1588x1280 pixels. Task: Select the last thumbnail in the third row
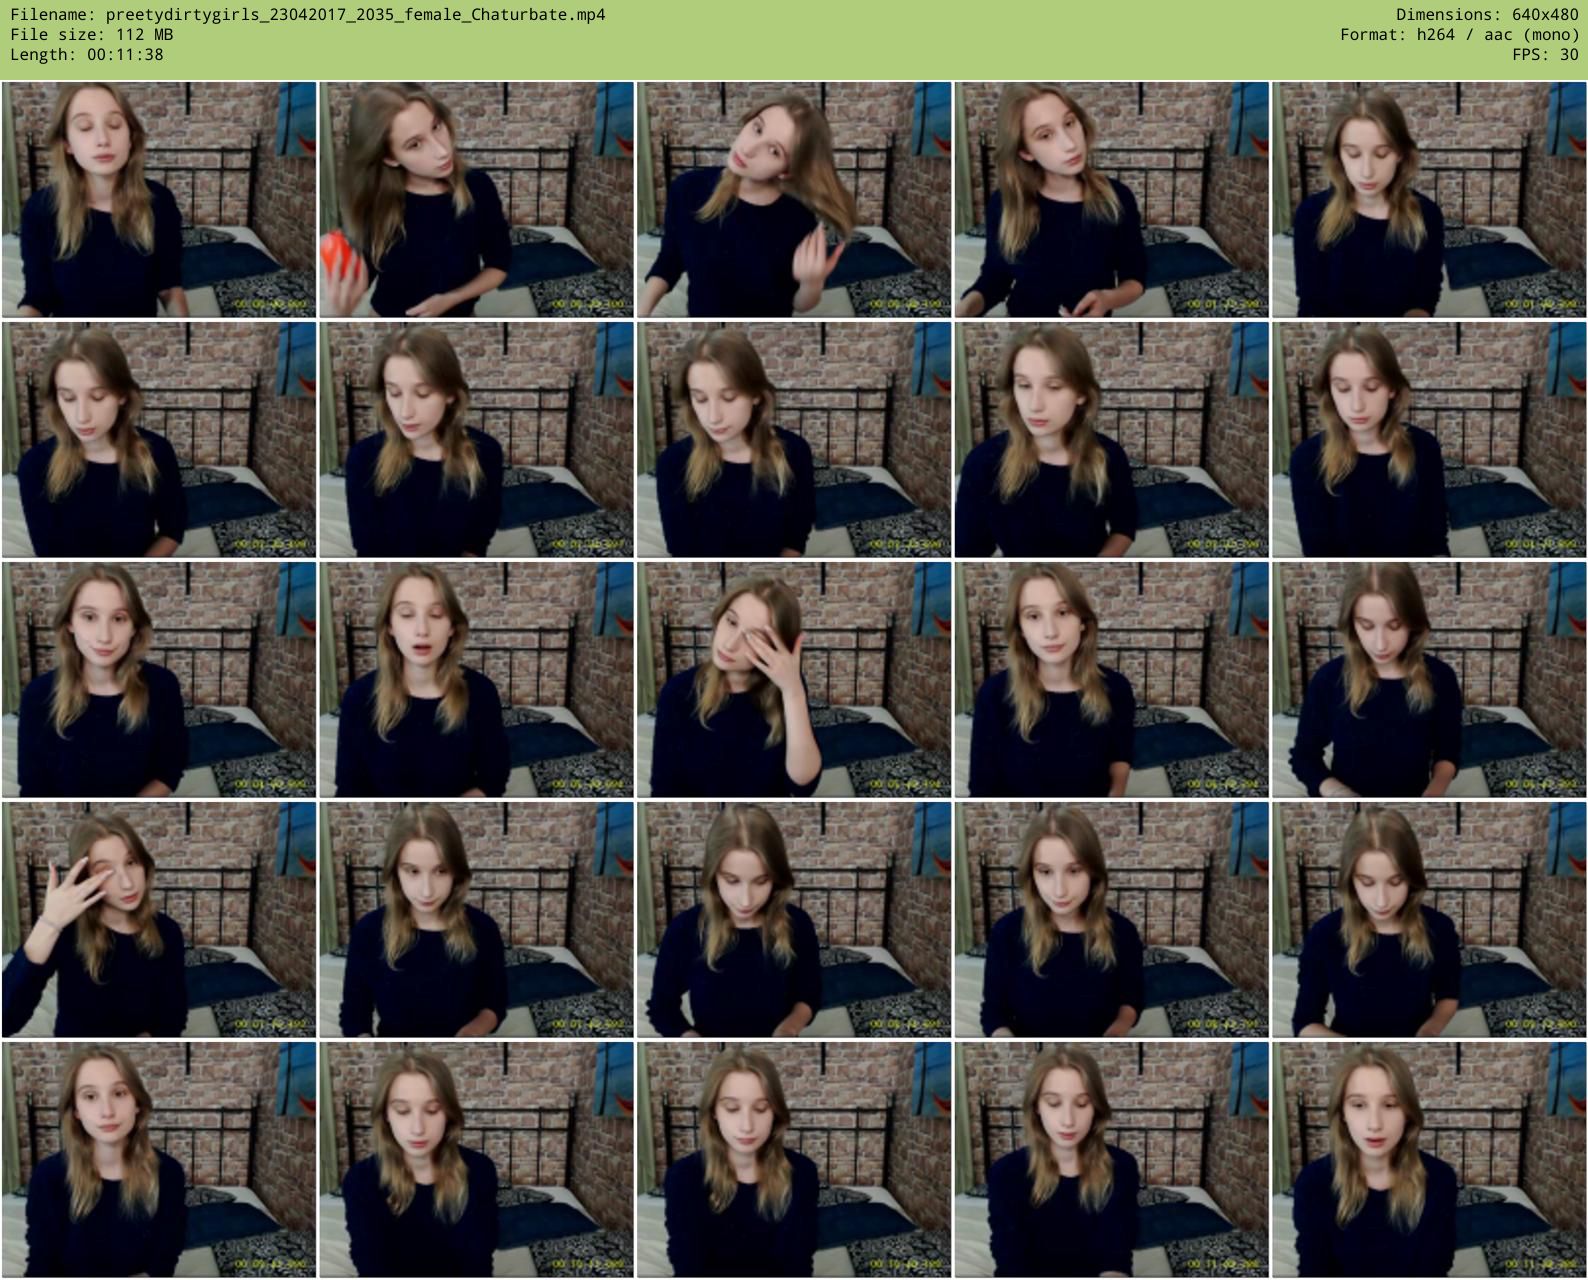[1429, 679]
